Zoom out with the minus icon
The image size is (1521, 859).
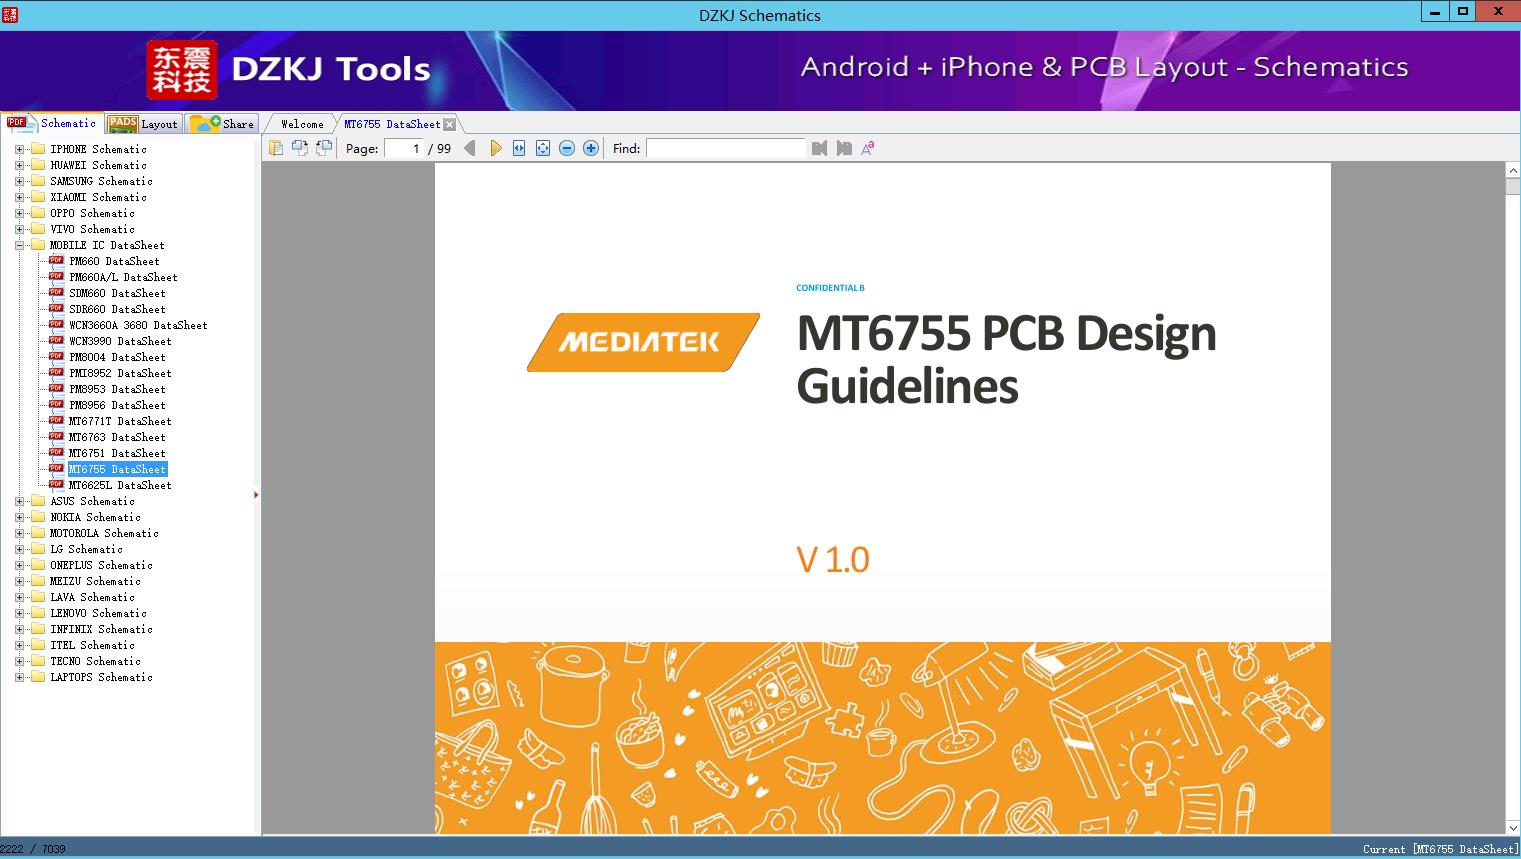point(567,148)
